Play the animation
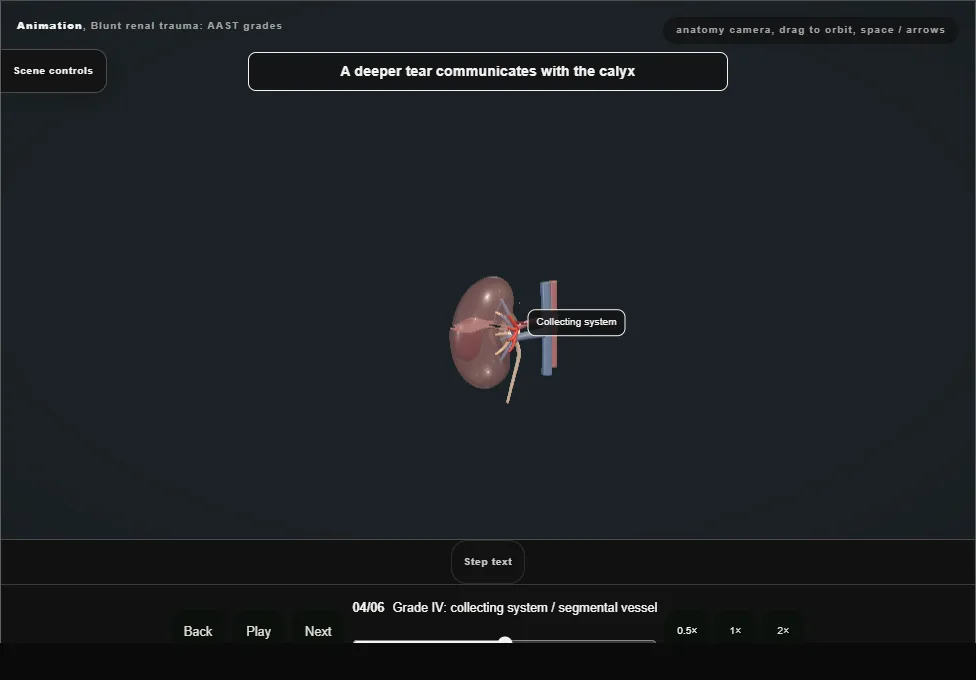This screenshot has height=680, width=976. click(x=258, y=631)
